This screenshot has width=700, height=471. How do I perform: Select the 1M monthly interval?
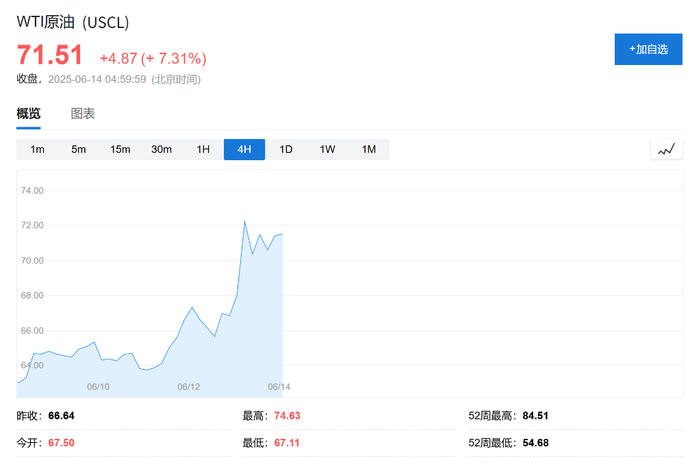[x=368, y=150]
